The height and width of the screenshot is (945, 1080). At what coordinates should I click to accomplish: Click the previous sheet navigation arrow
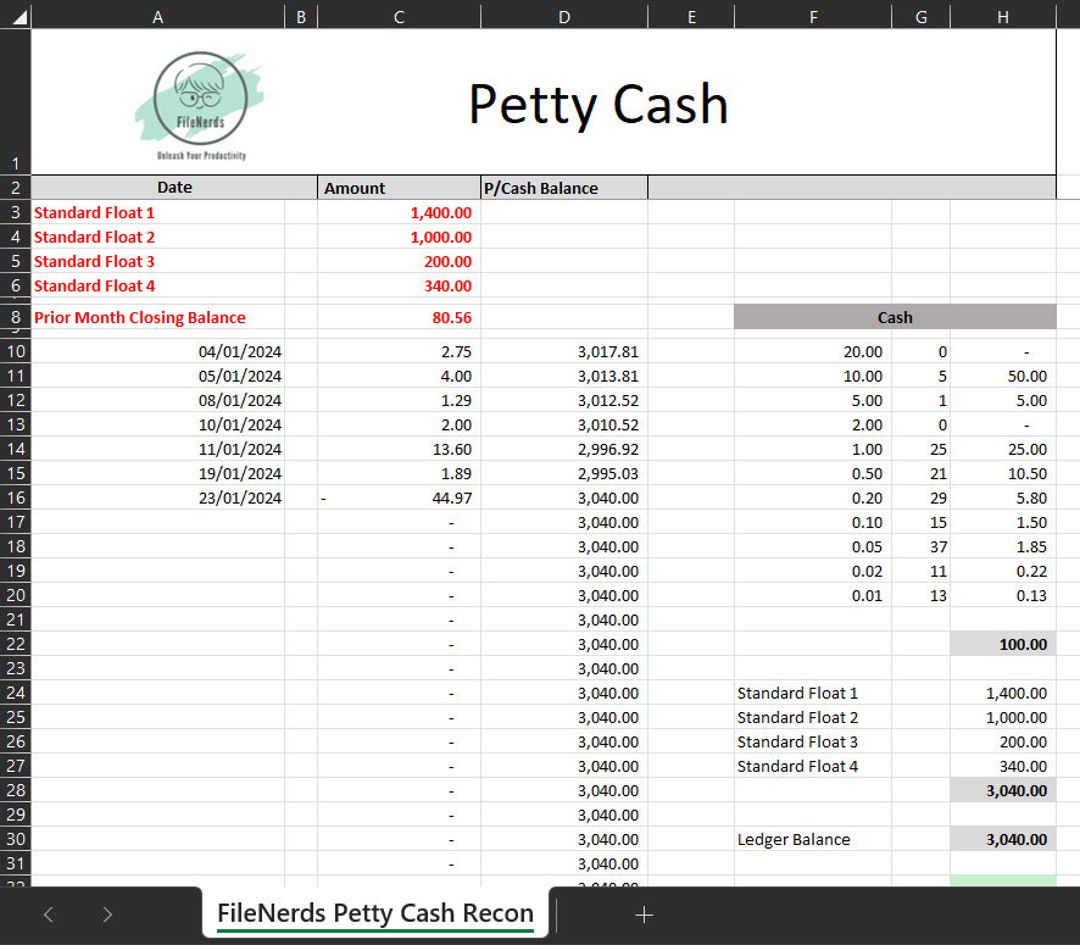point(48,914)
